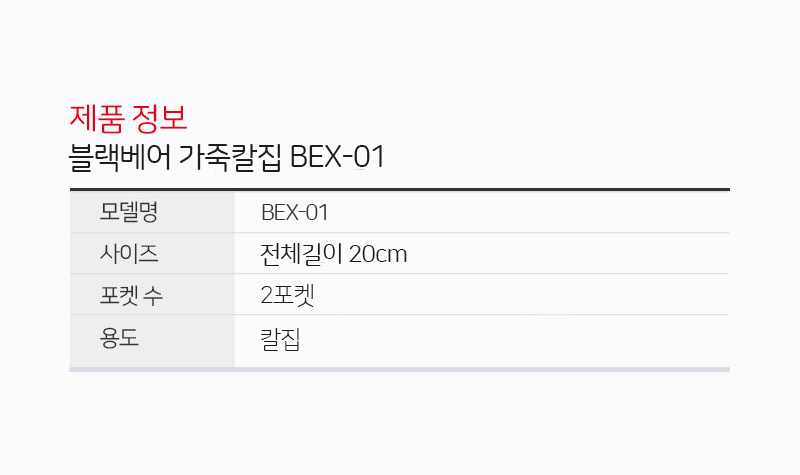Select the 전체길이 text in the size row
The height and width of the screenshot is (475, 800).
[x=301, y=254]
